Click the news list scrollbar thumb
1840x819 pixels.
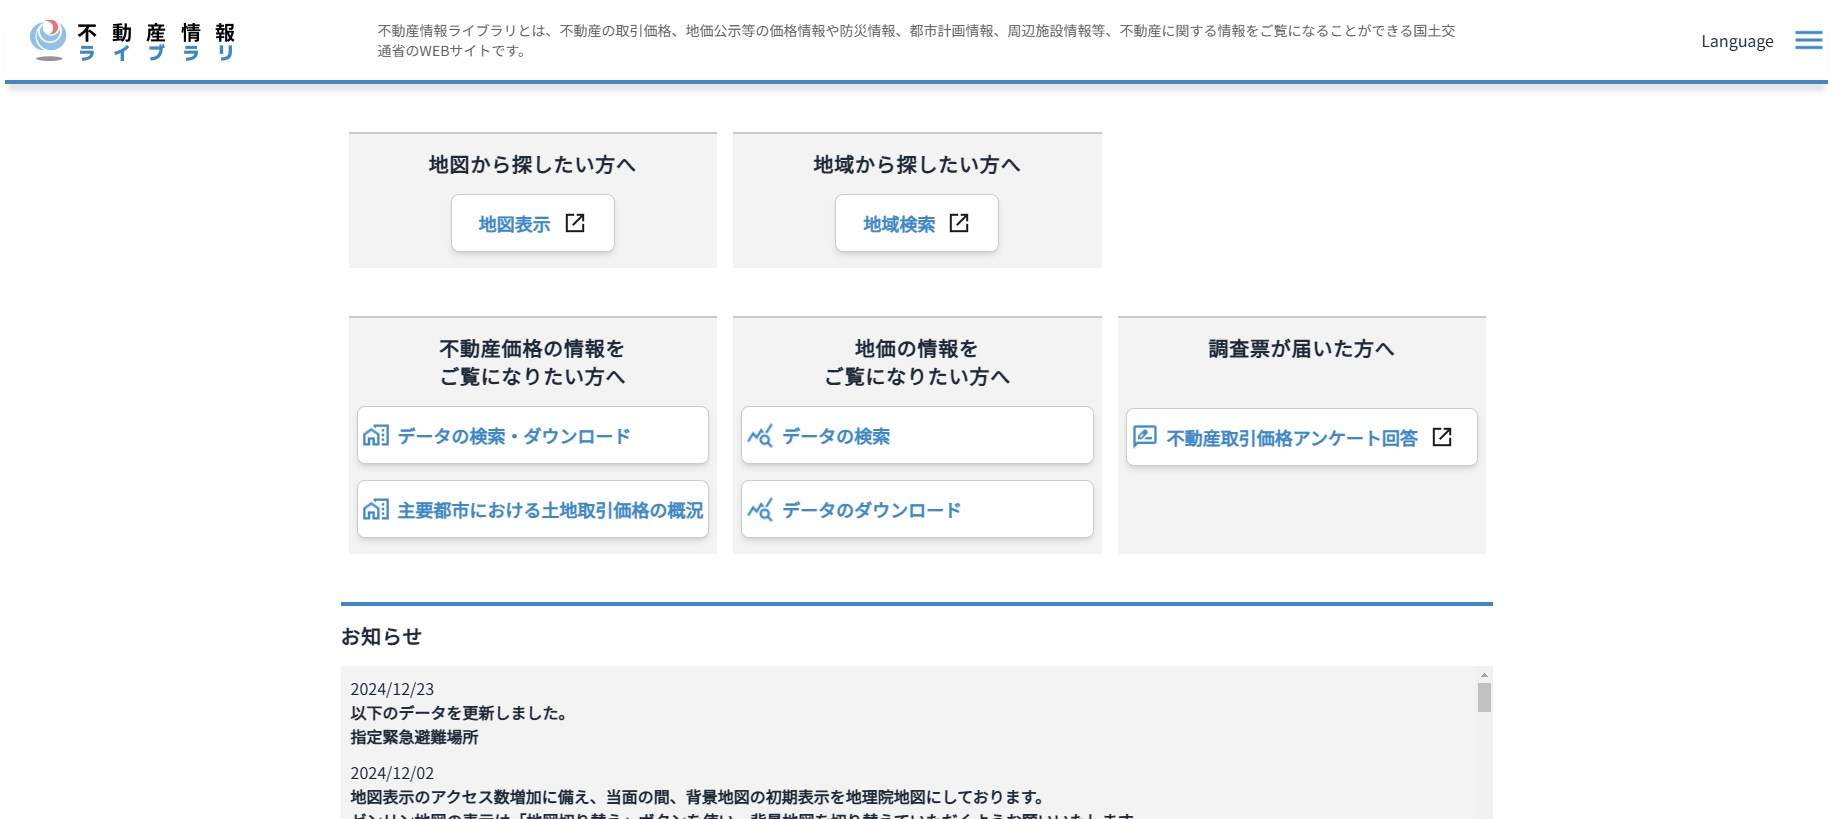1484,698
